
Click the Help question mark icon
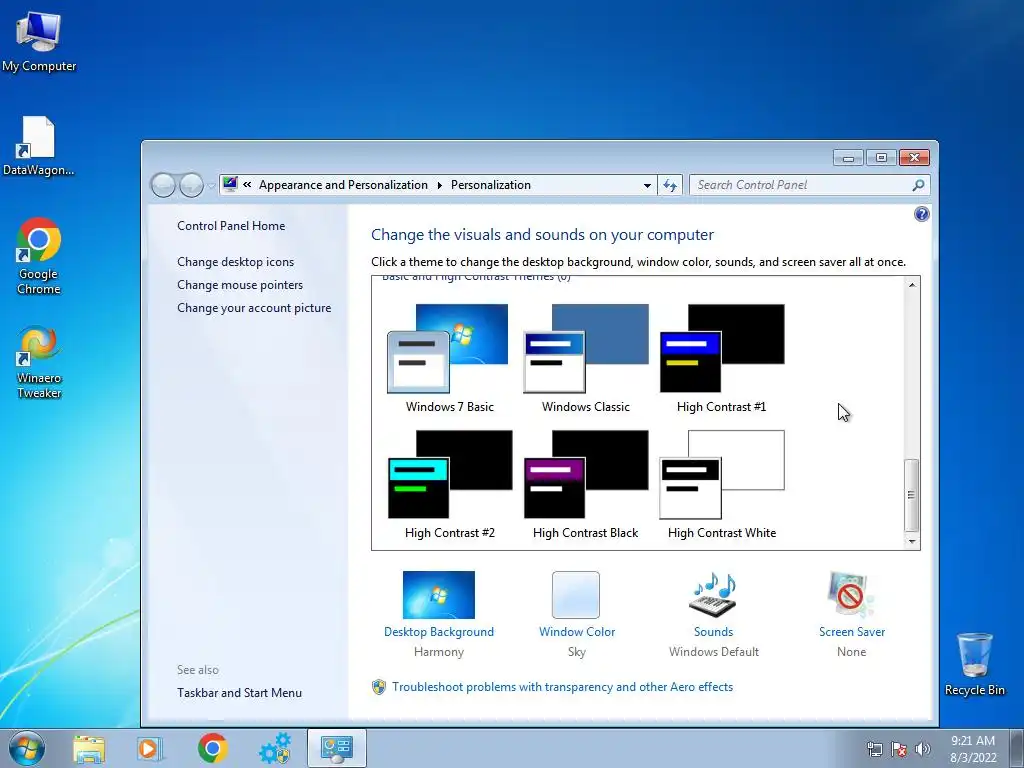[x=921, y=214]
